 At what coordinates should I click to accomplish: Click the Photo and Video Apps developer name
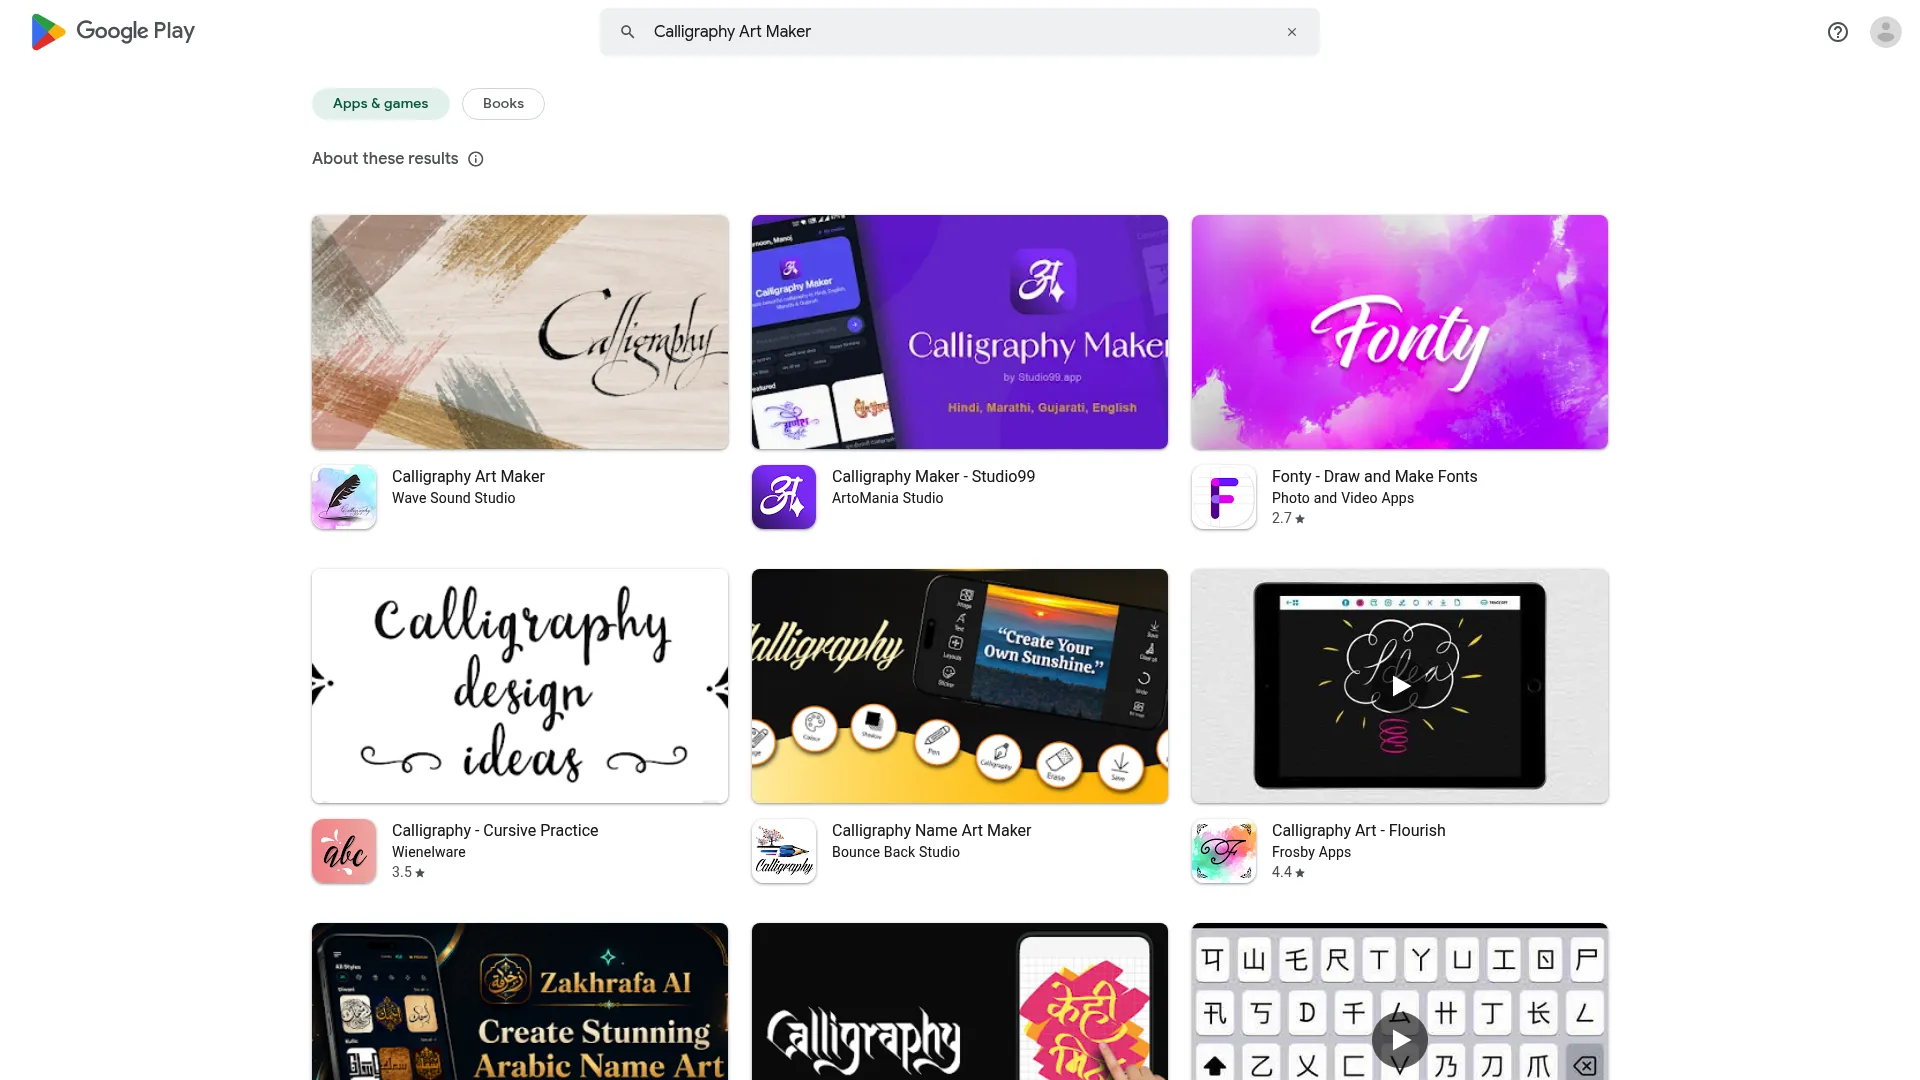click(1343, 498)
